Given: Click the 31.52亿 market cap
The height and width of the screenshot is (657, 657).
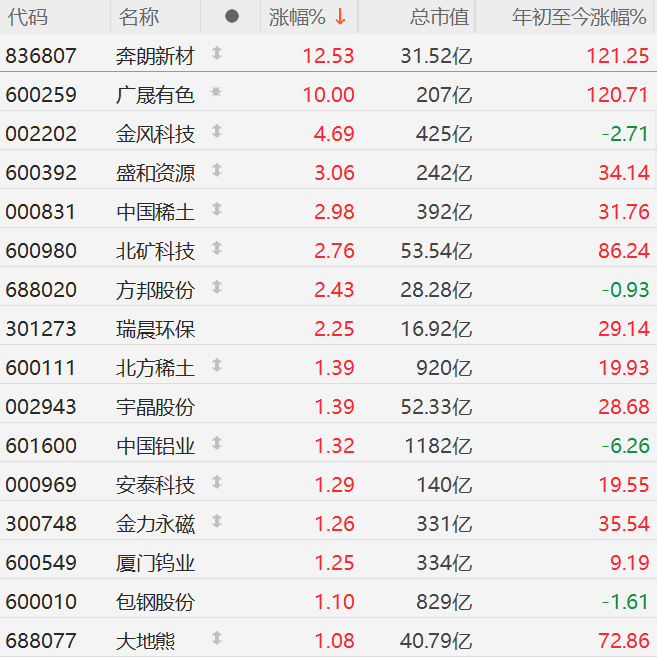Looking at the screenshot, I should pyautogui.click(x=436, y=56).
